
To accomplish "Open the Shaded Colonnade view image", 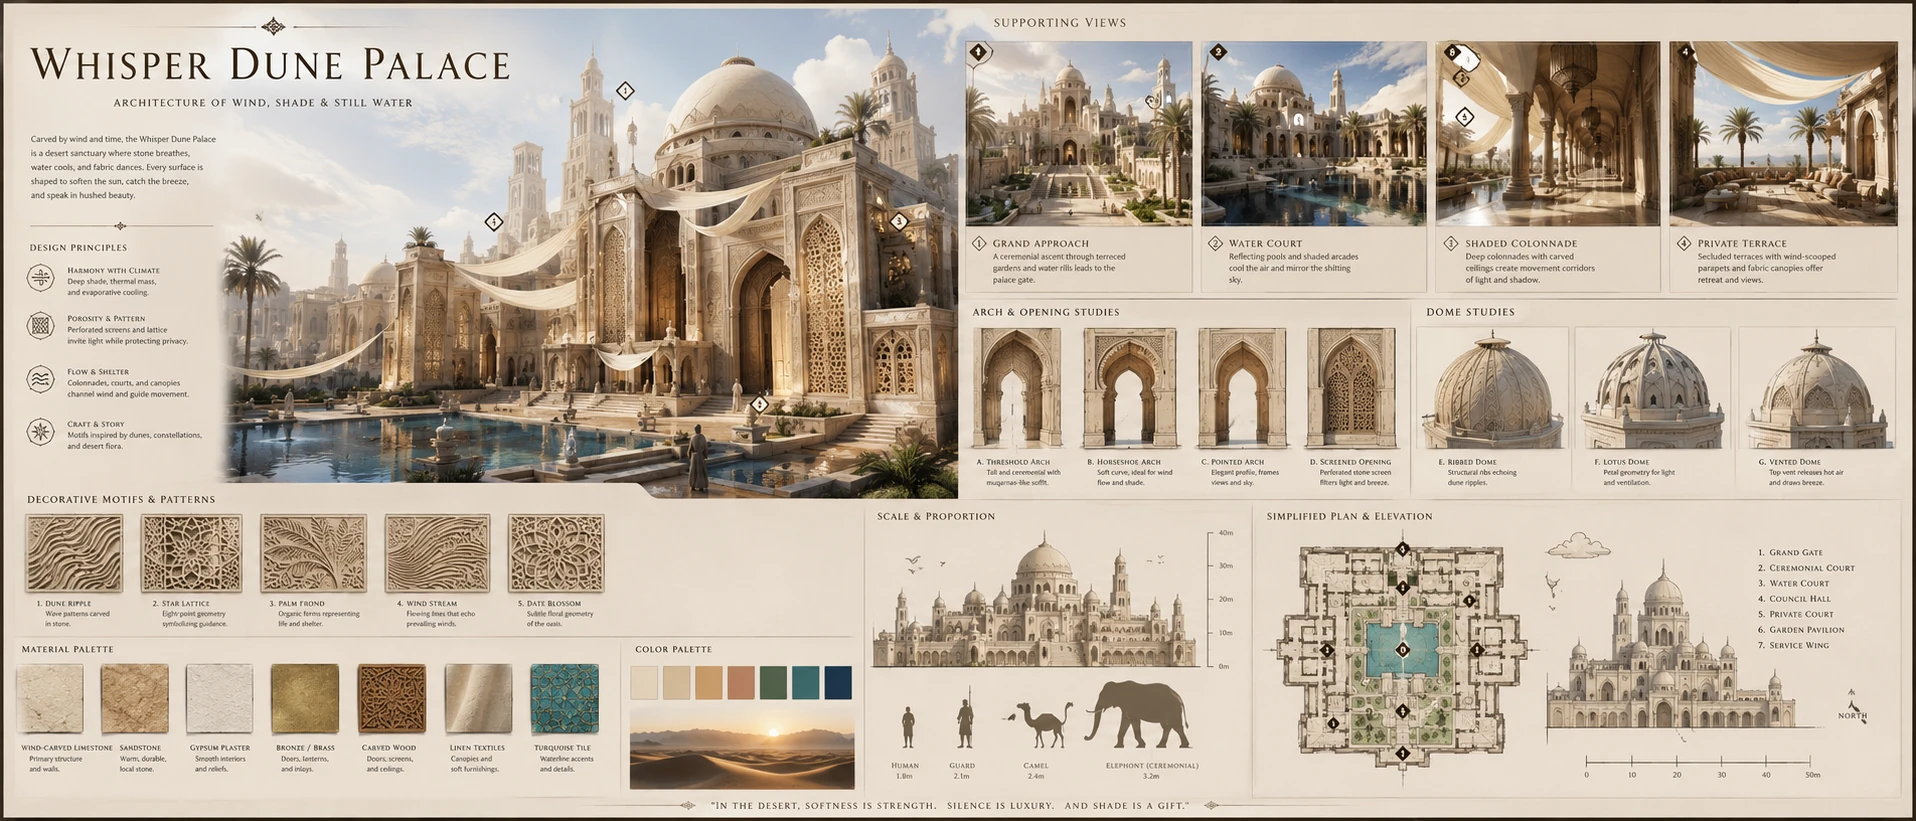I will pos(1548,133).
